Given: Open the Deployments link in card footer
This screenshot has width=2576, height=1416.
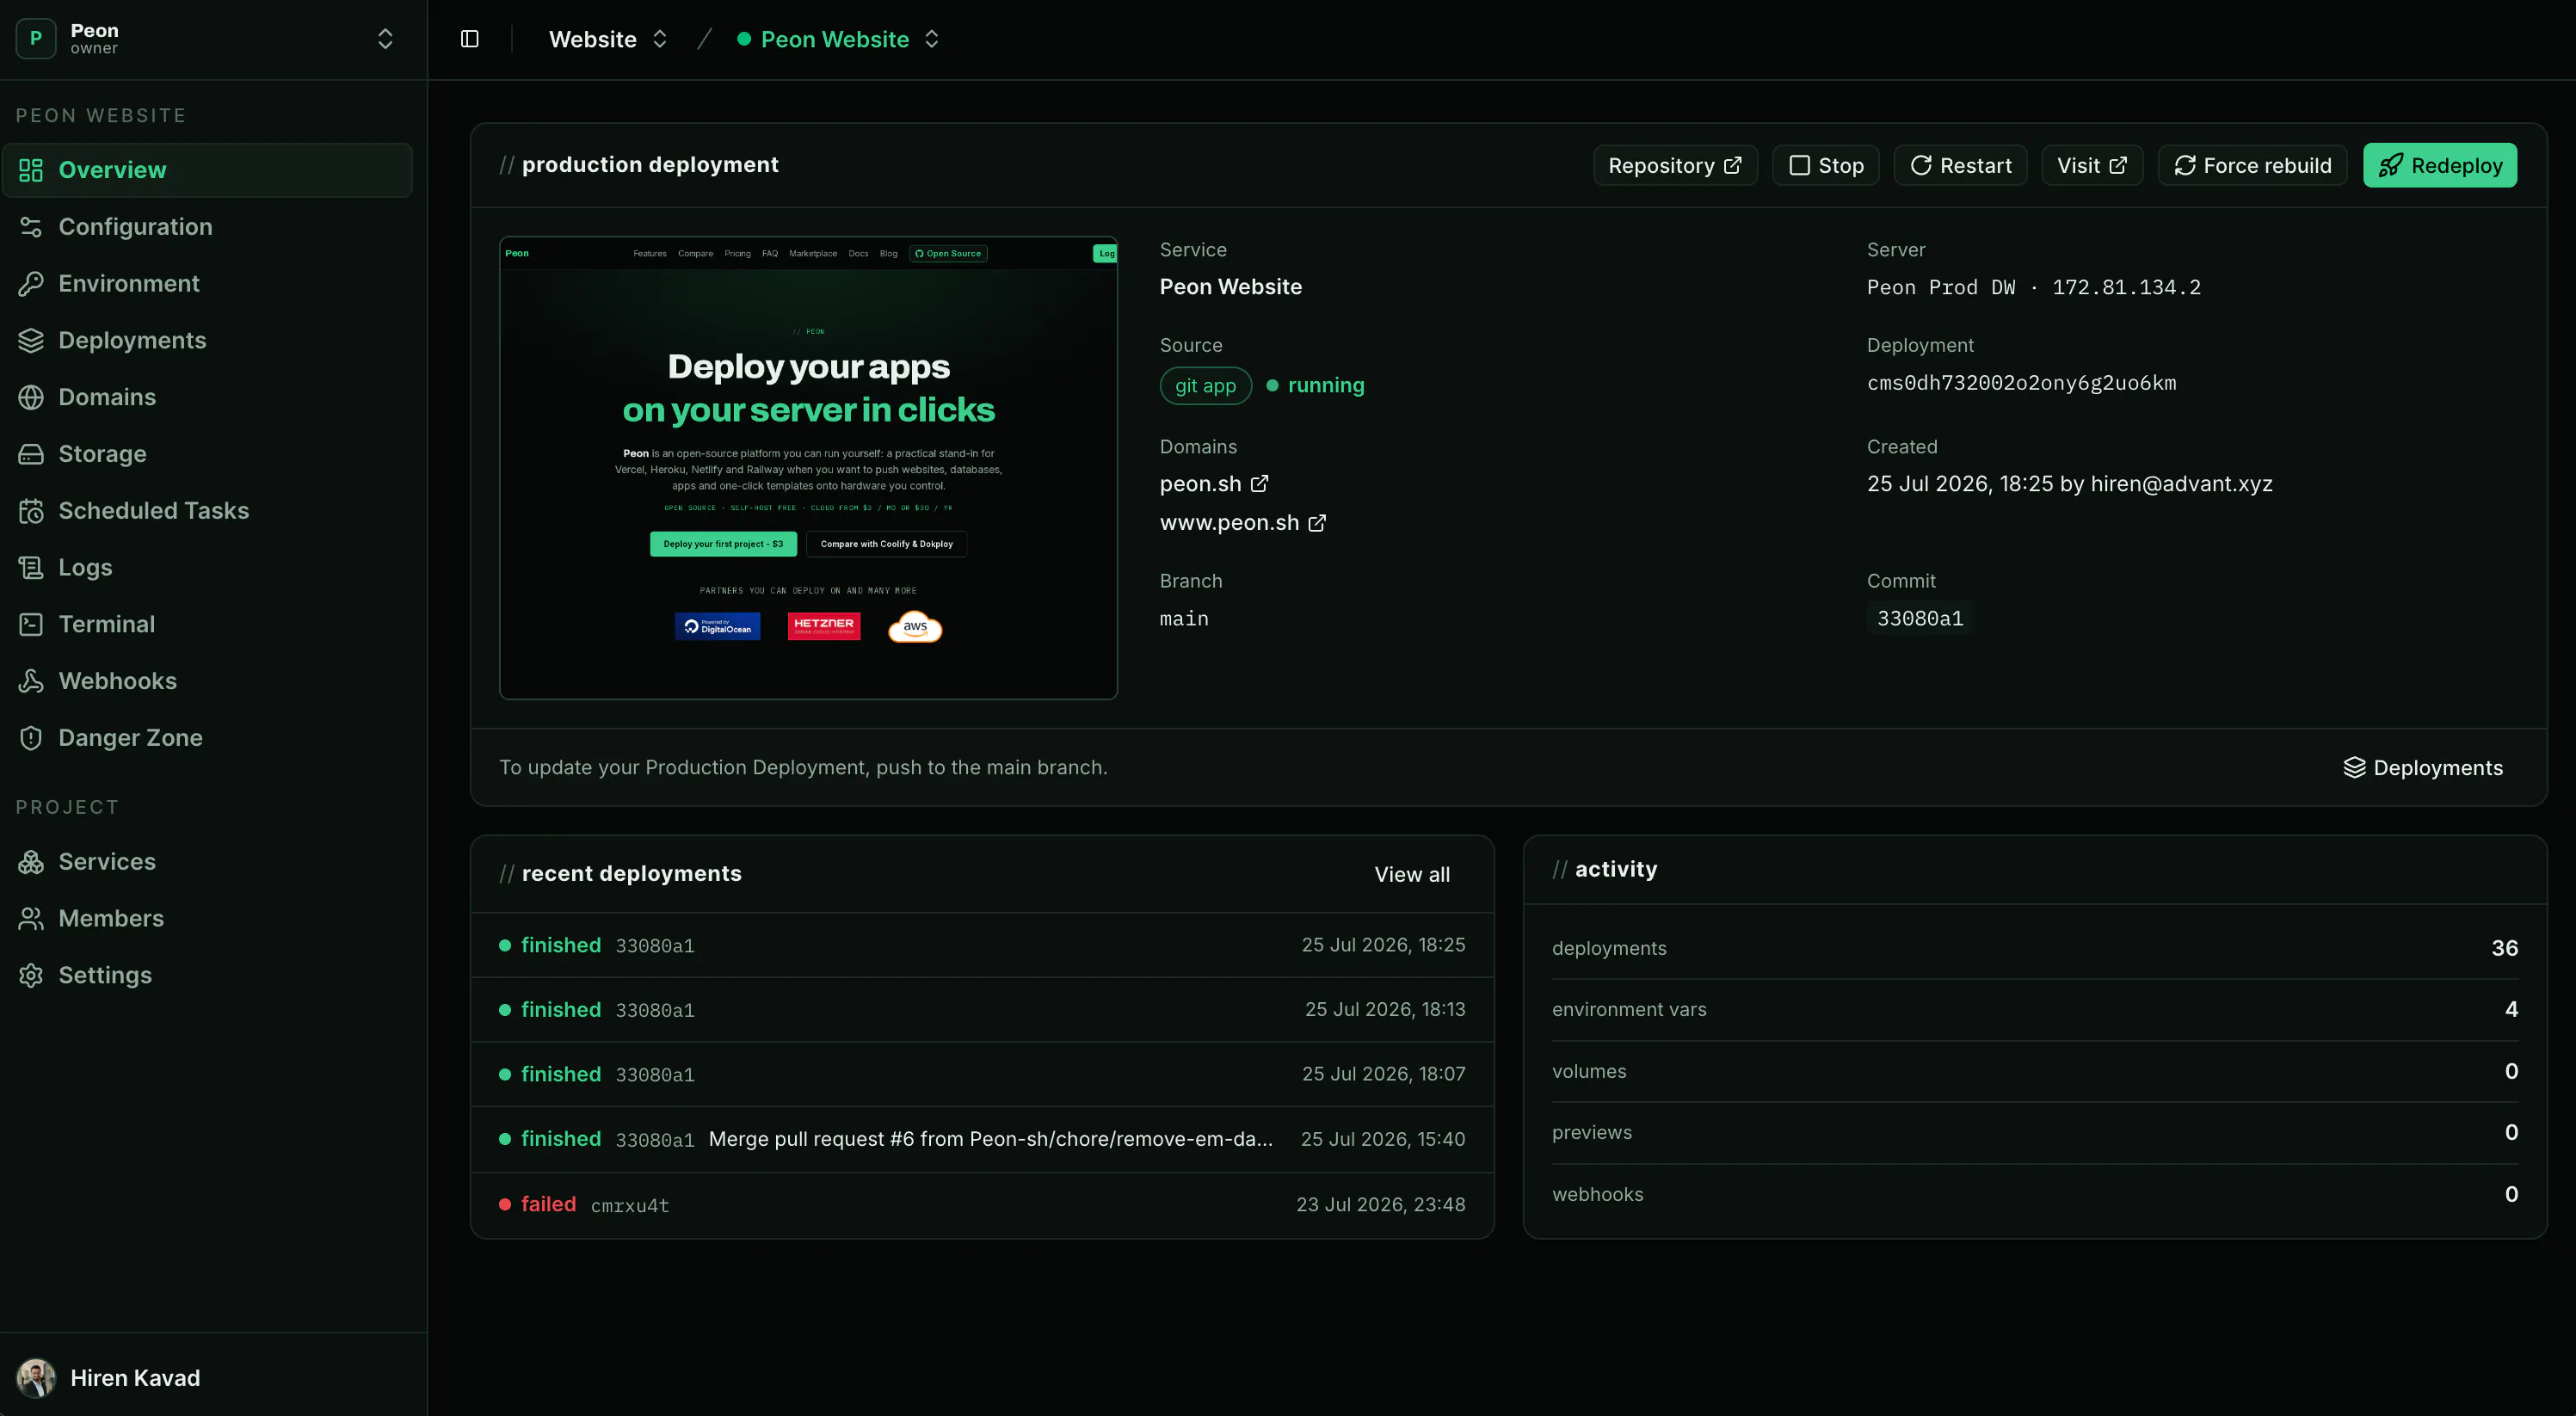Looking at the screenshot, I should pos(2424,768).
